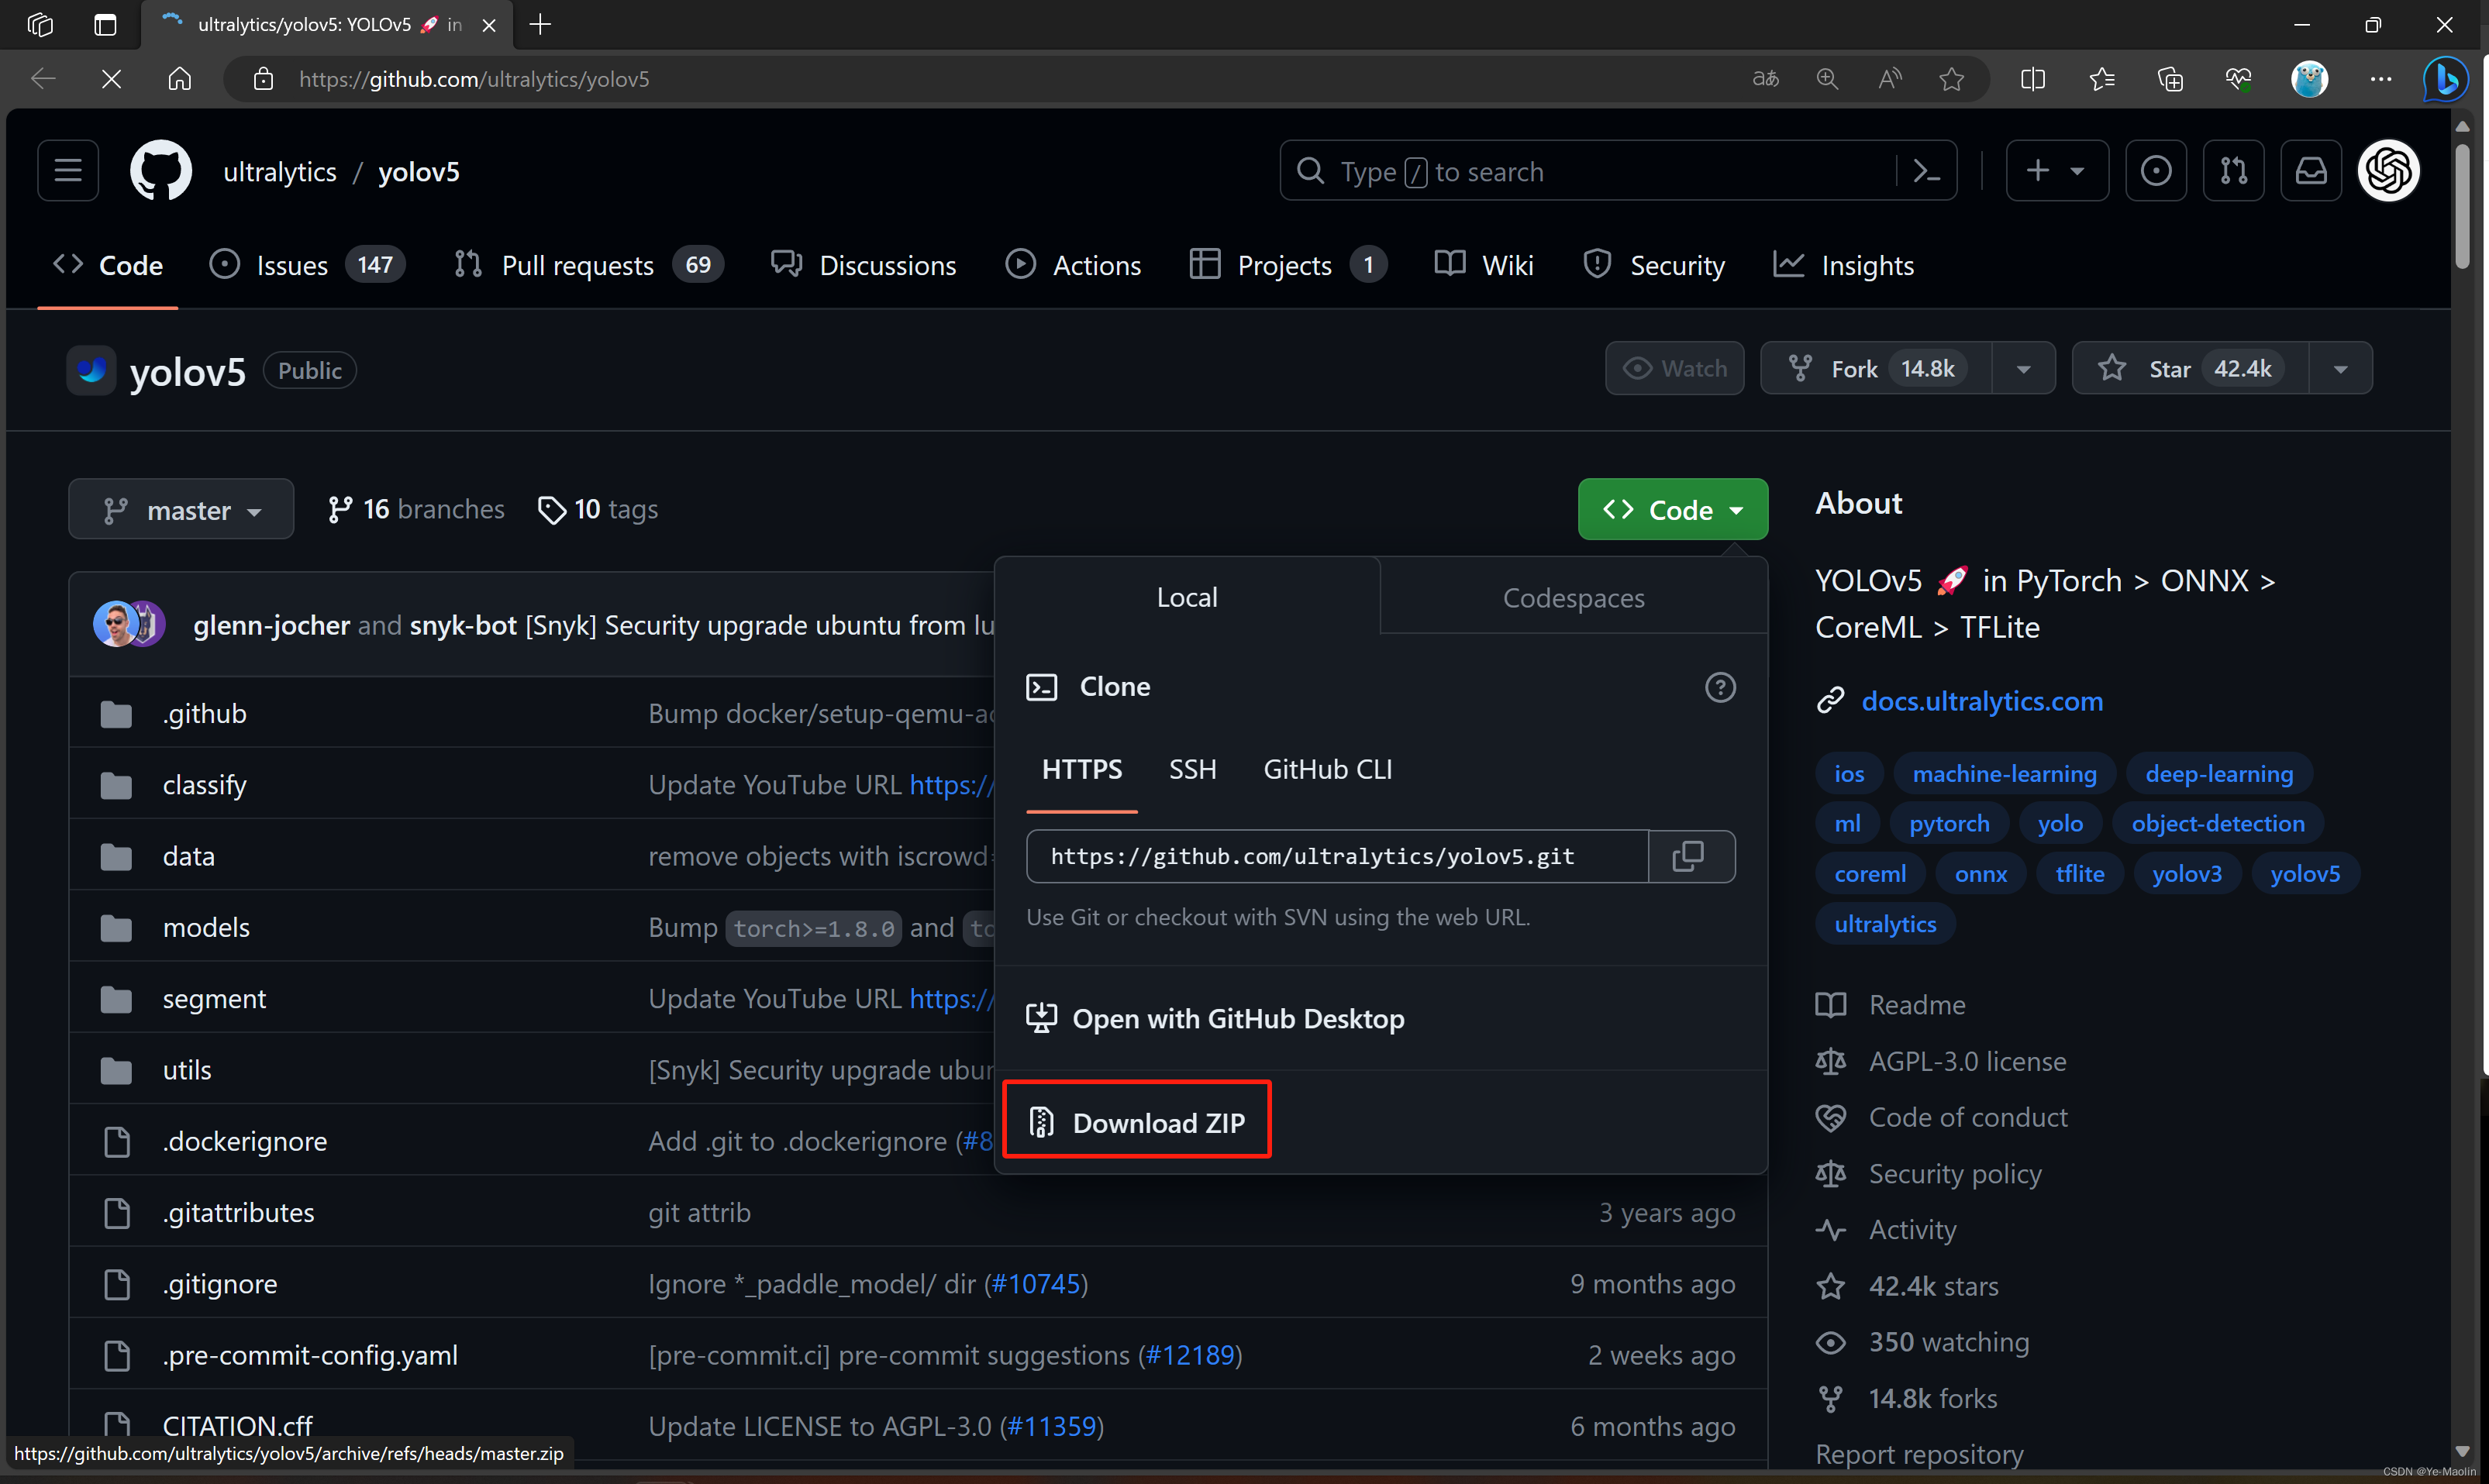Image resolution: width=2489 pixels, height=1484 pixels.
Task: Open the GitHub command palette icon
Action: click(1926, 171)
